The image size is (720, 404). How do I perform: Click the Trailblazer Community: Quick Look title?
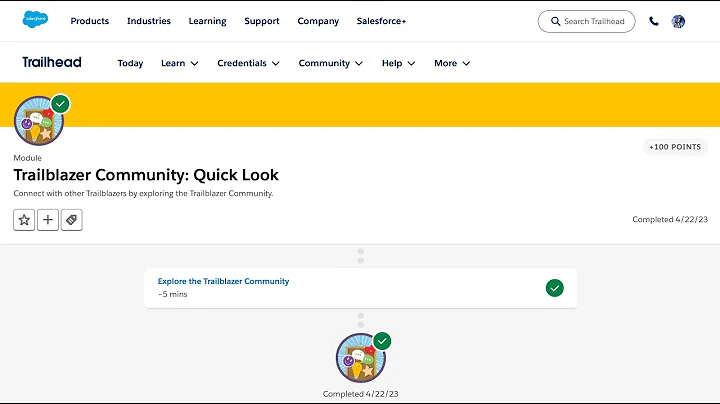pyautogui.click(x=146, y=175)
